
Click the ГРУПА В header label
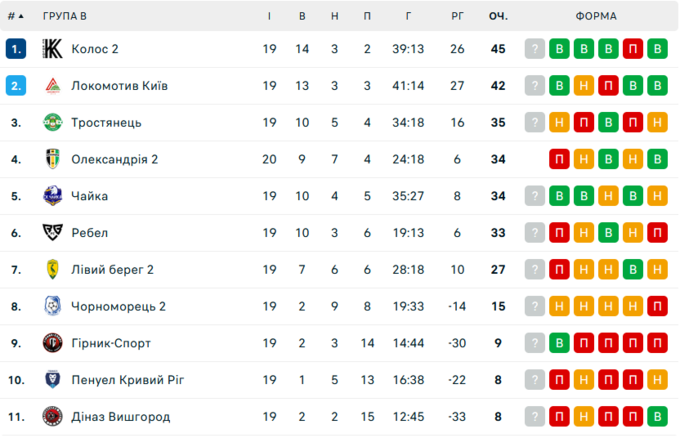pyautogui.click(x=65, y=16)
